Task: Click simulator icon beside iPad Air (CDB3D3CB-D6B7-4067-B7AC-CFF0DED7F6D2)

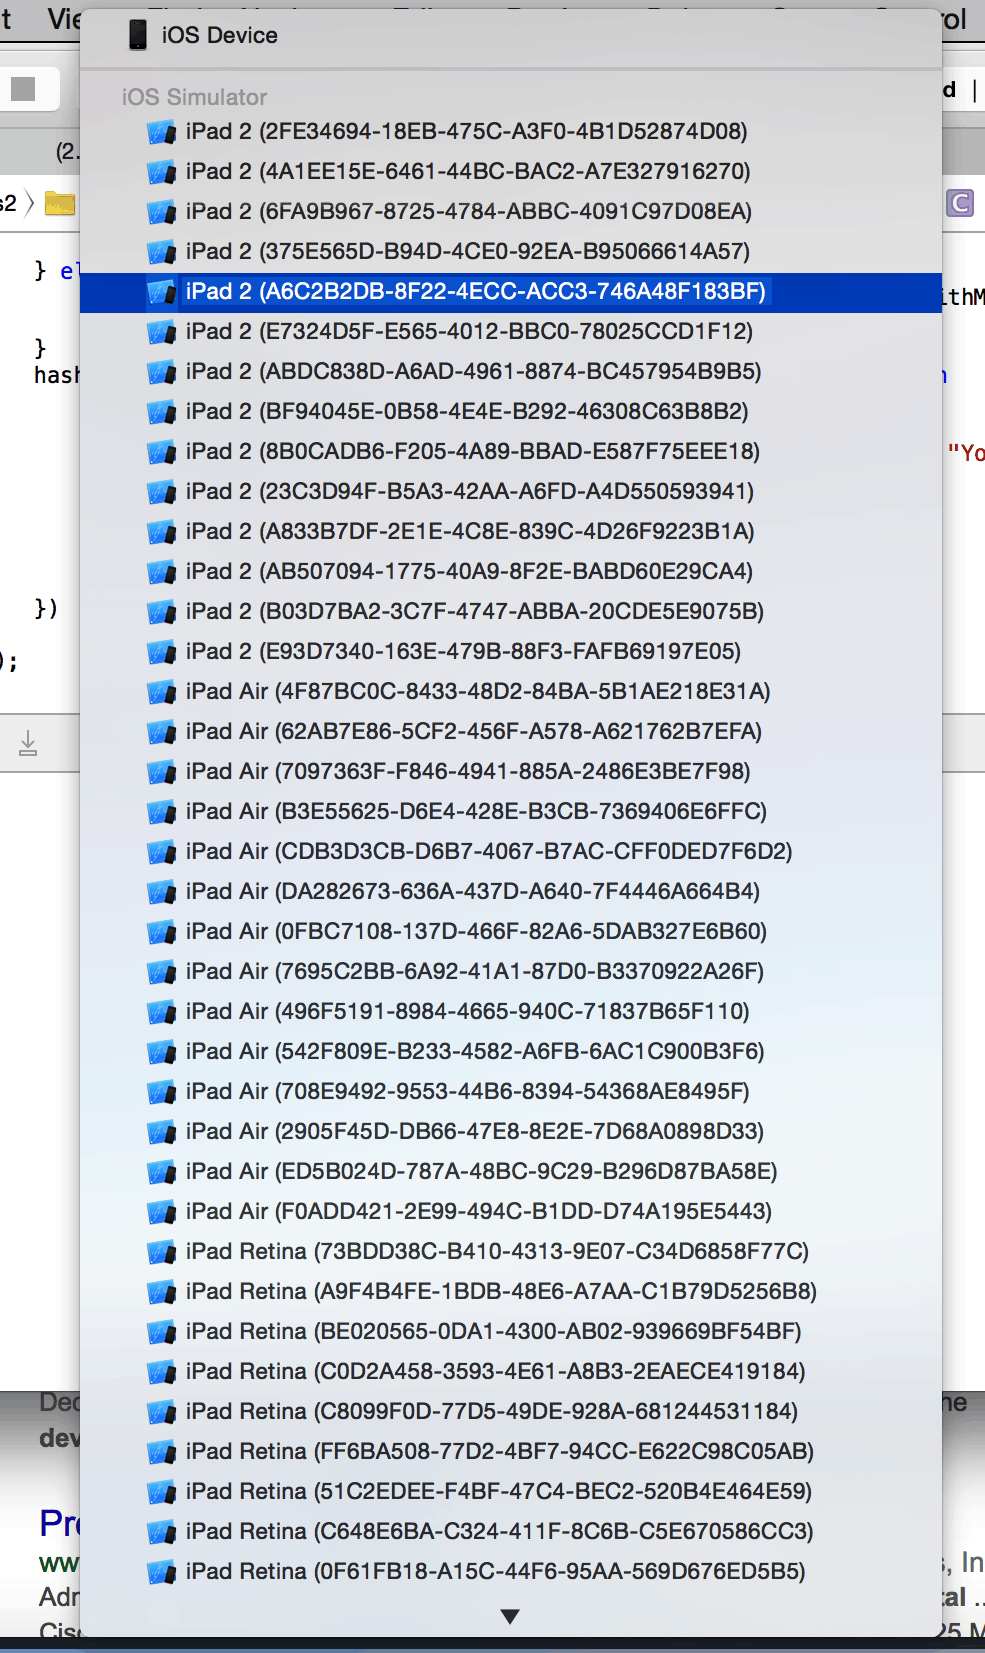Action: tap(162, 852)
